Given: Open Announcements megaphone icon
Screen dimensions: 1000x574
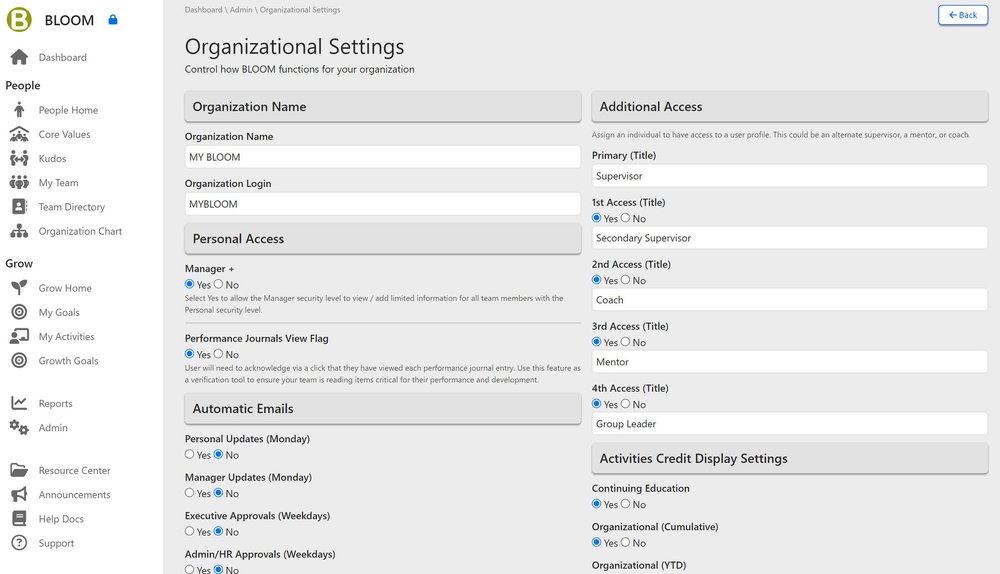Looking at the screenshot, I should 19,494.
